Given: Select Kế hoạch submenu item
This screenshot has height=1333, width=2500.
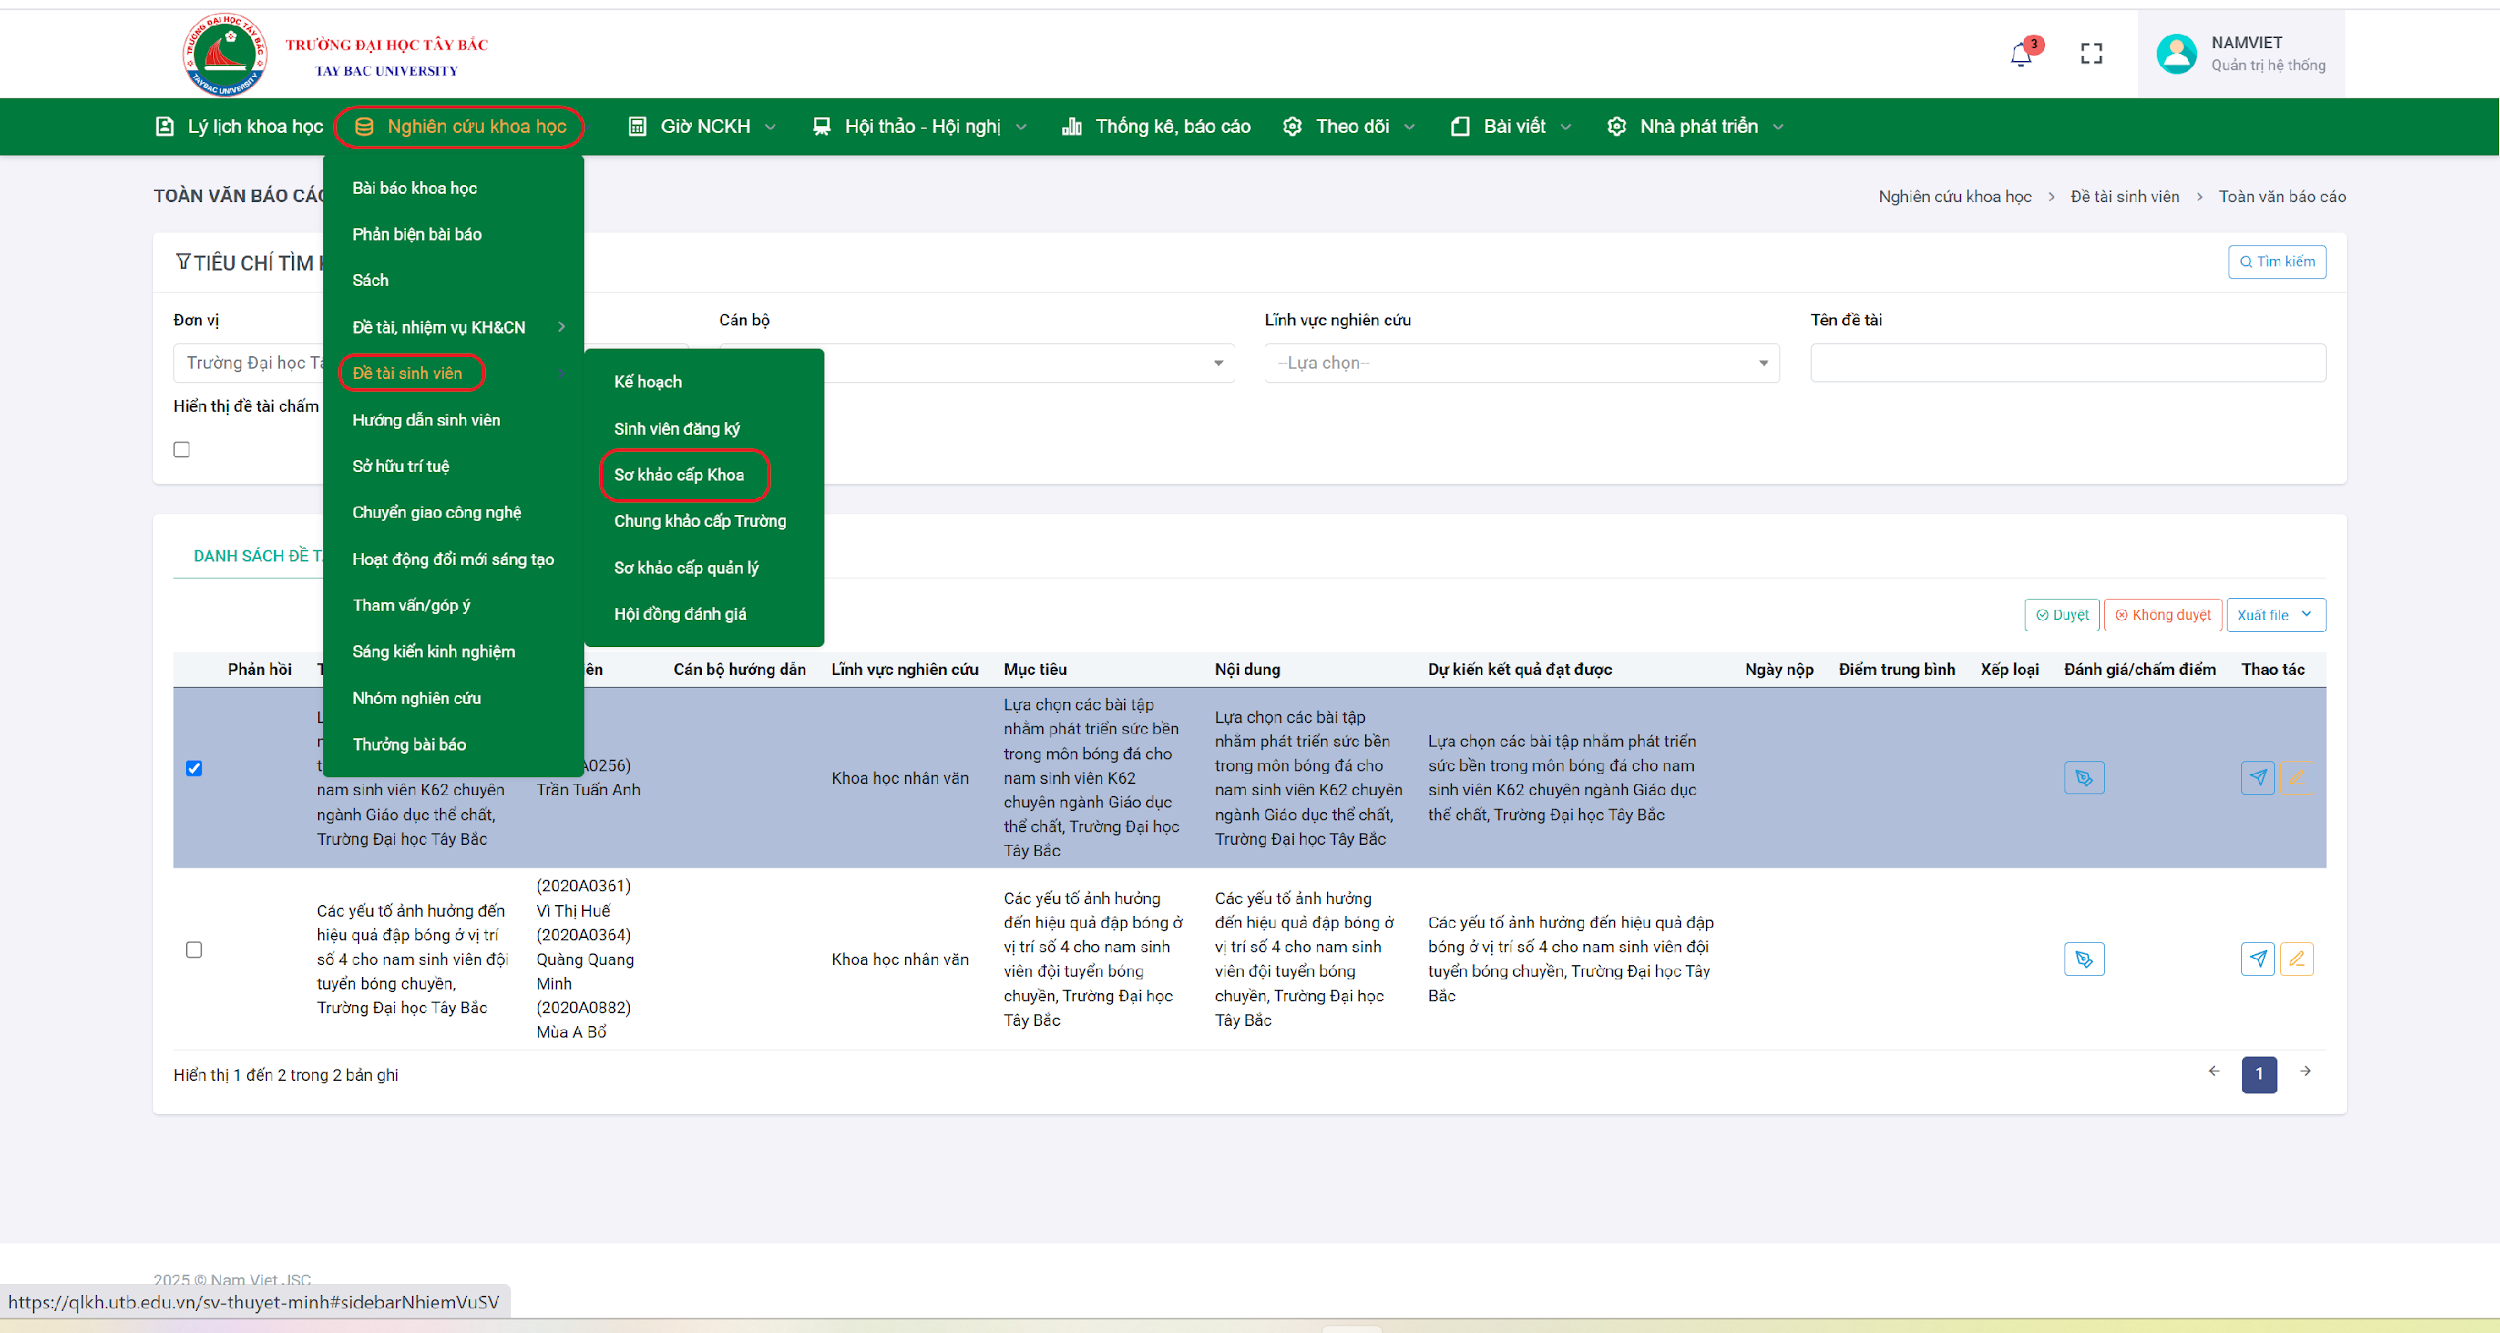Looking at the screenshot, I should pos(648,382).
